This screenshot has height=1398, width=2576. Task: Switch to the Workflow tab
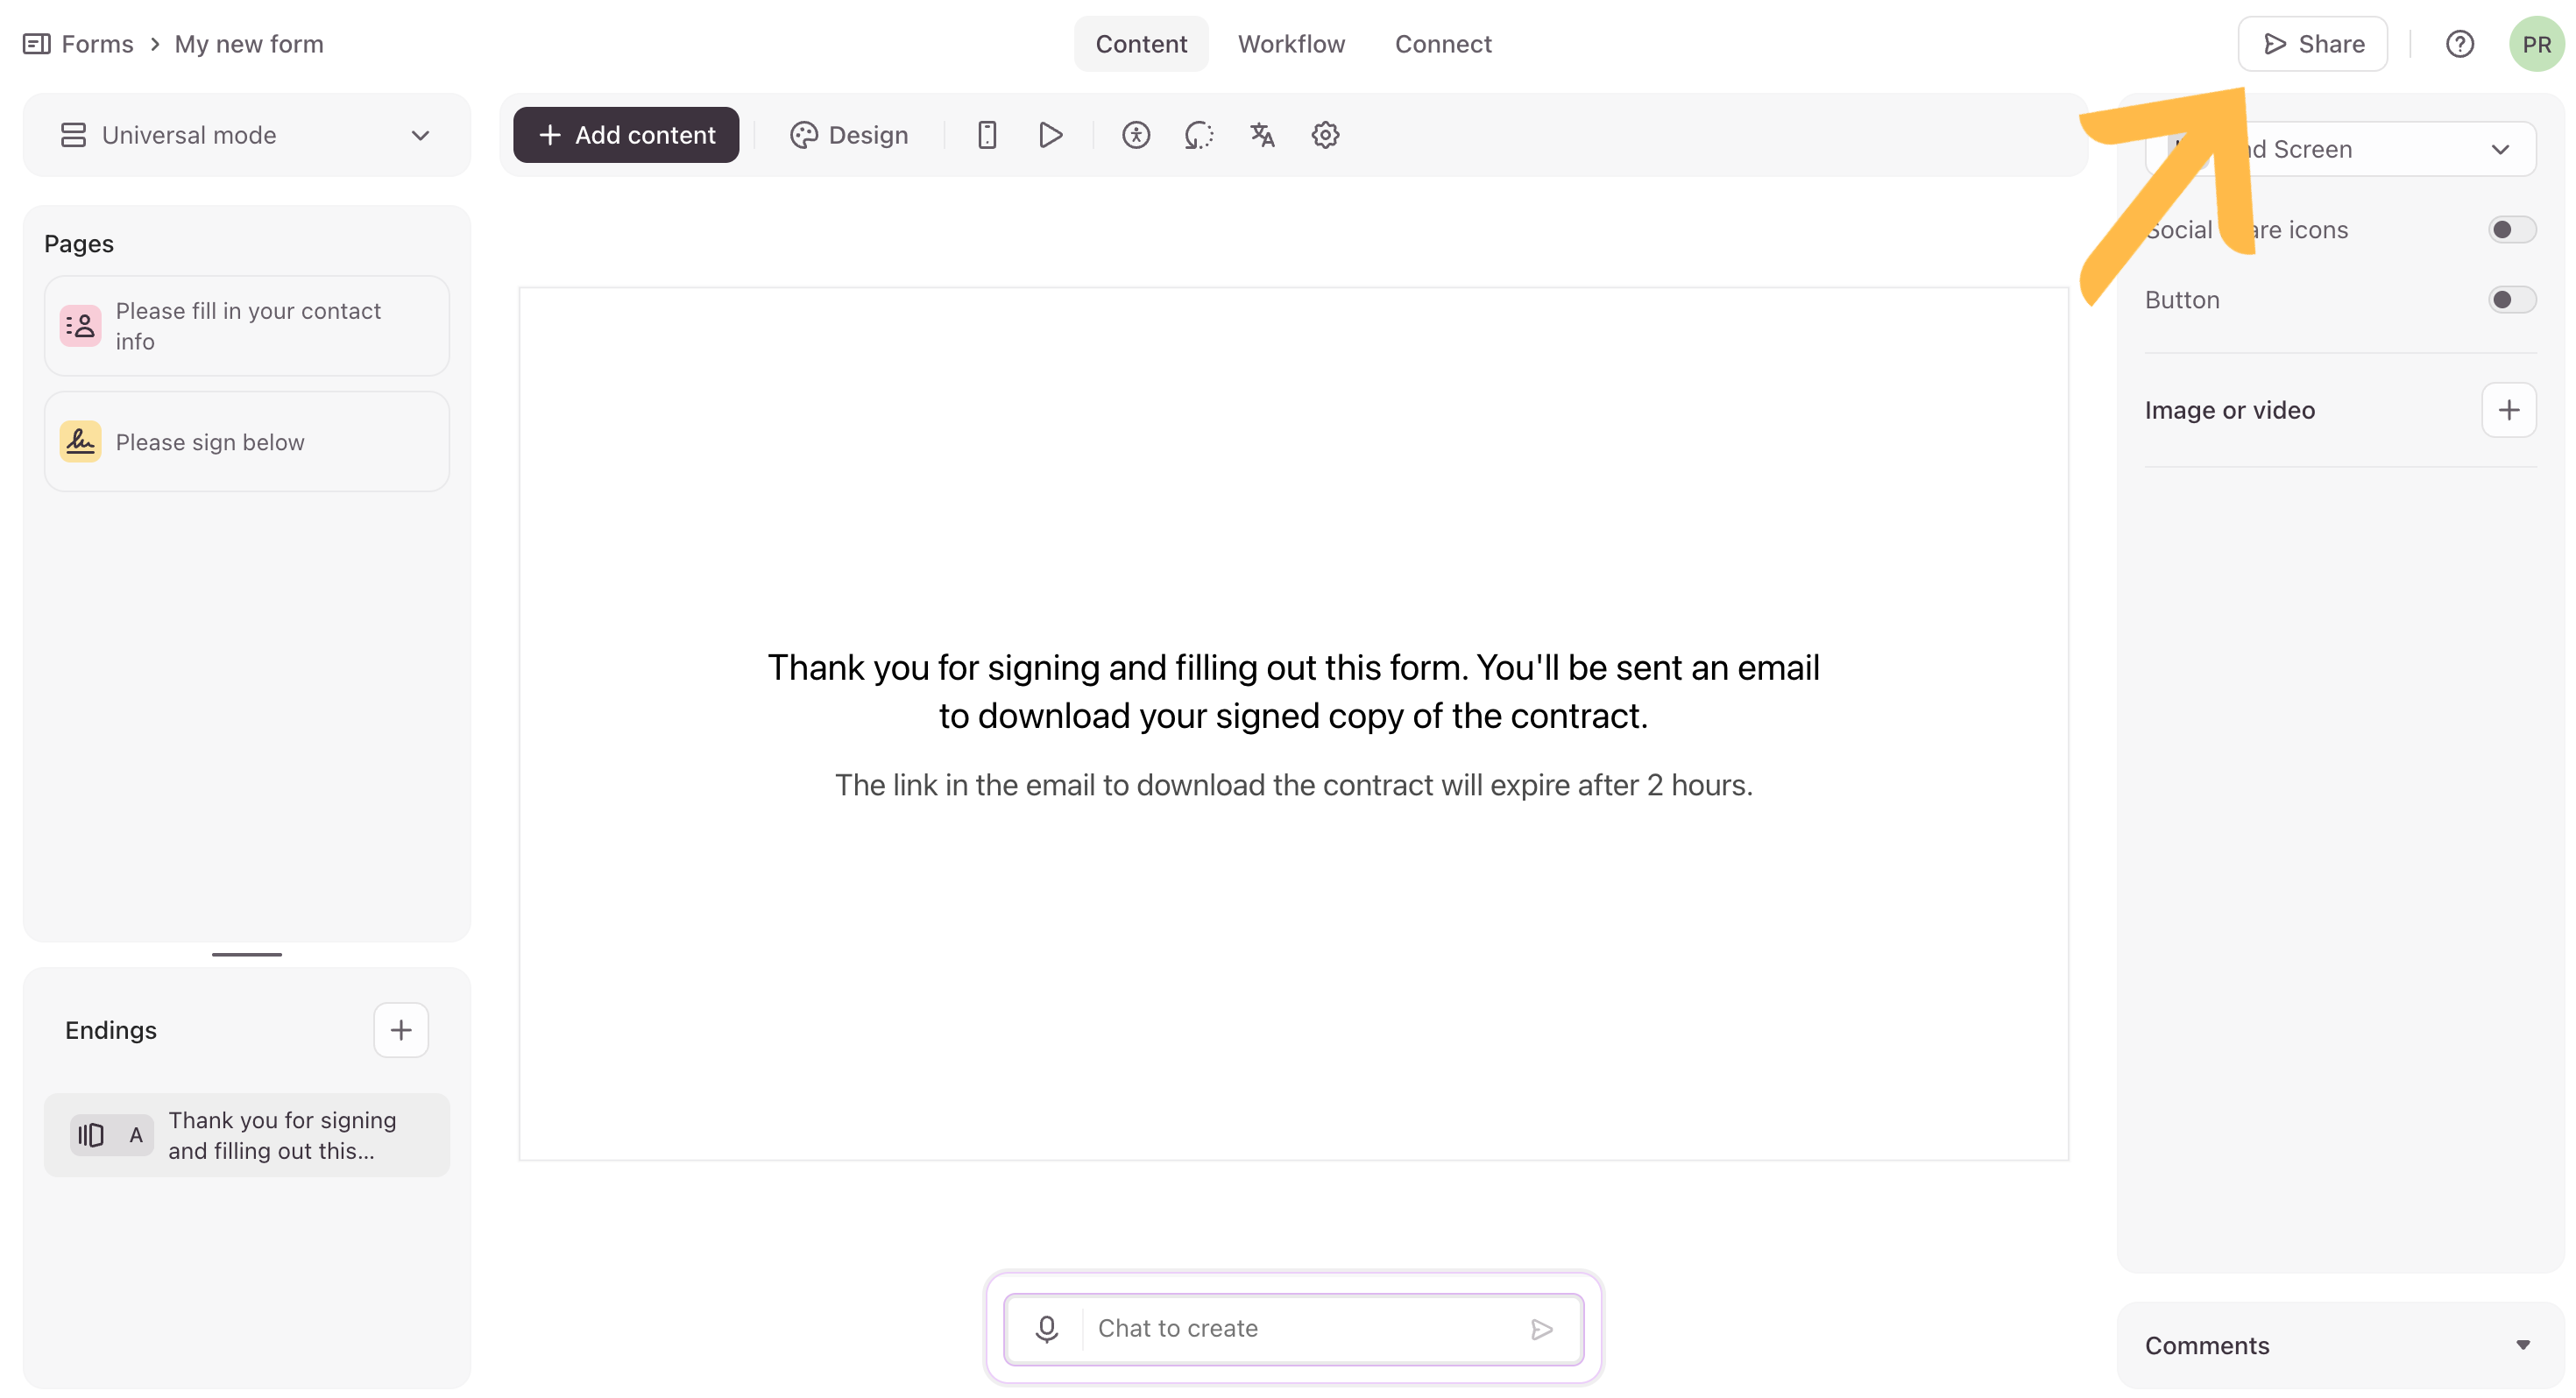[x=1291, y=44]
